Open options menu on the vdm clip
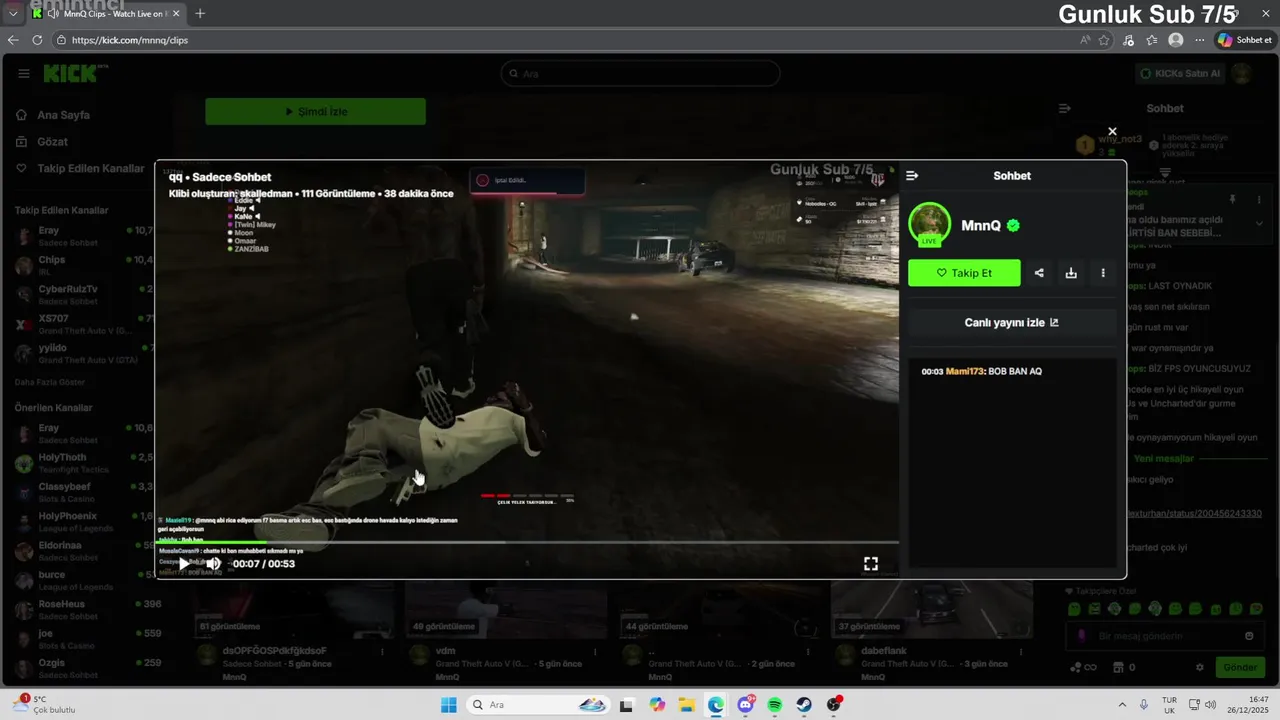The width and height of the screenshot is (1280, 720). [x=593, y=651]
